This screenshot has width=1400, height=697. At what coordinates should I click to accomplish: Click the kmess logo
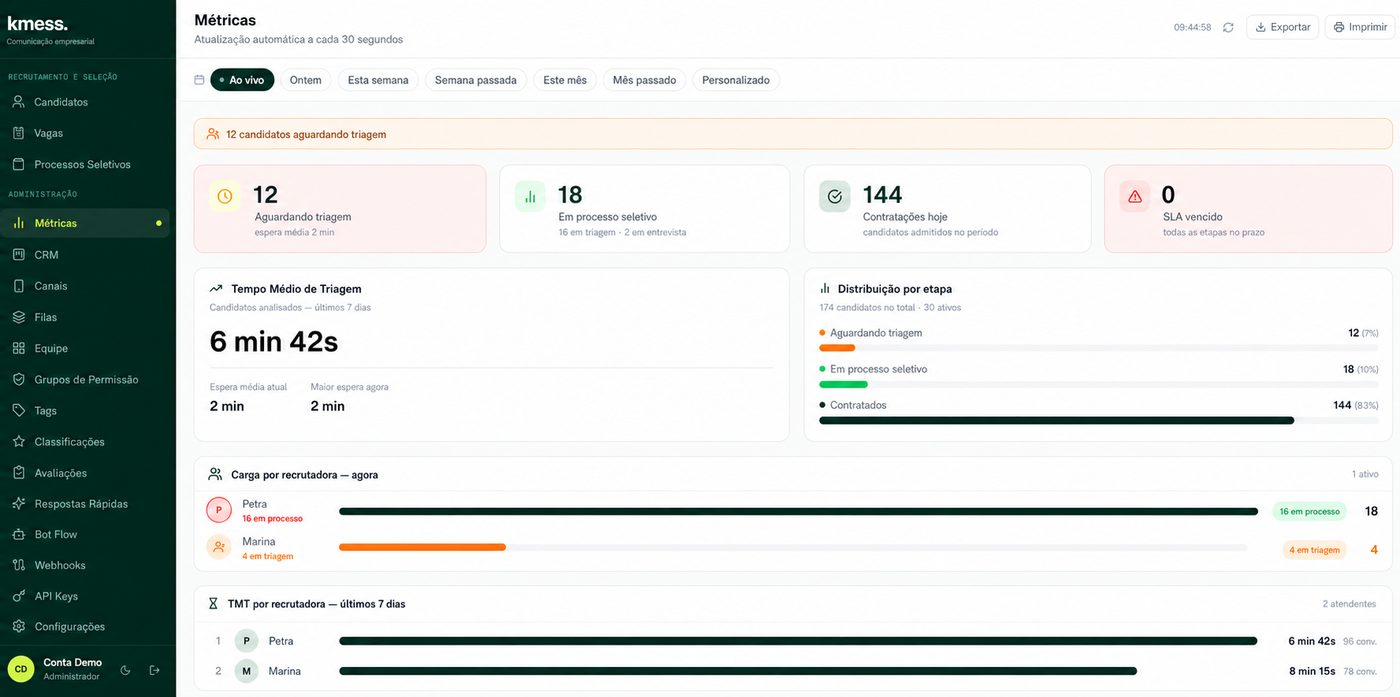click(x=38, y=24)
